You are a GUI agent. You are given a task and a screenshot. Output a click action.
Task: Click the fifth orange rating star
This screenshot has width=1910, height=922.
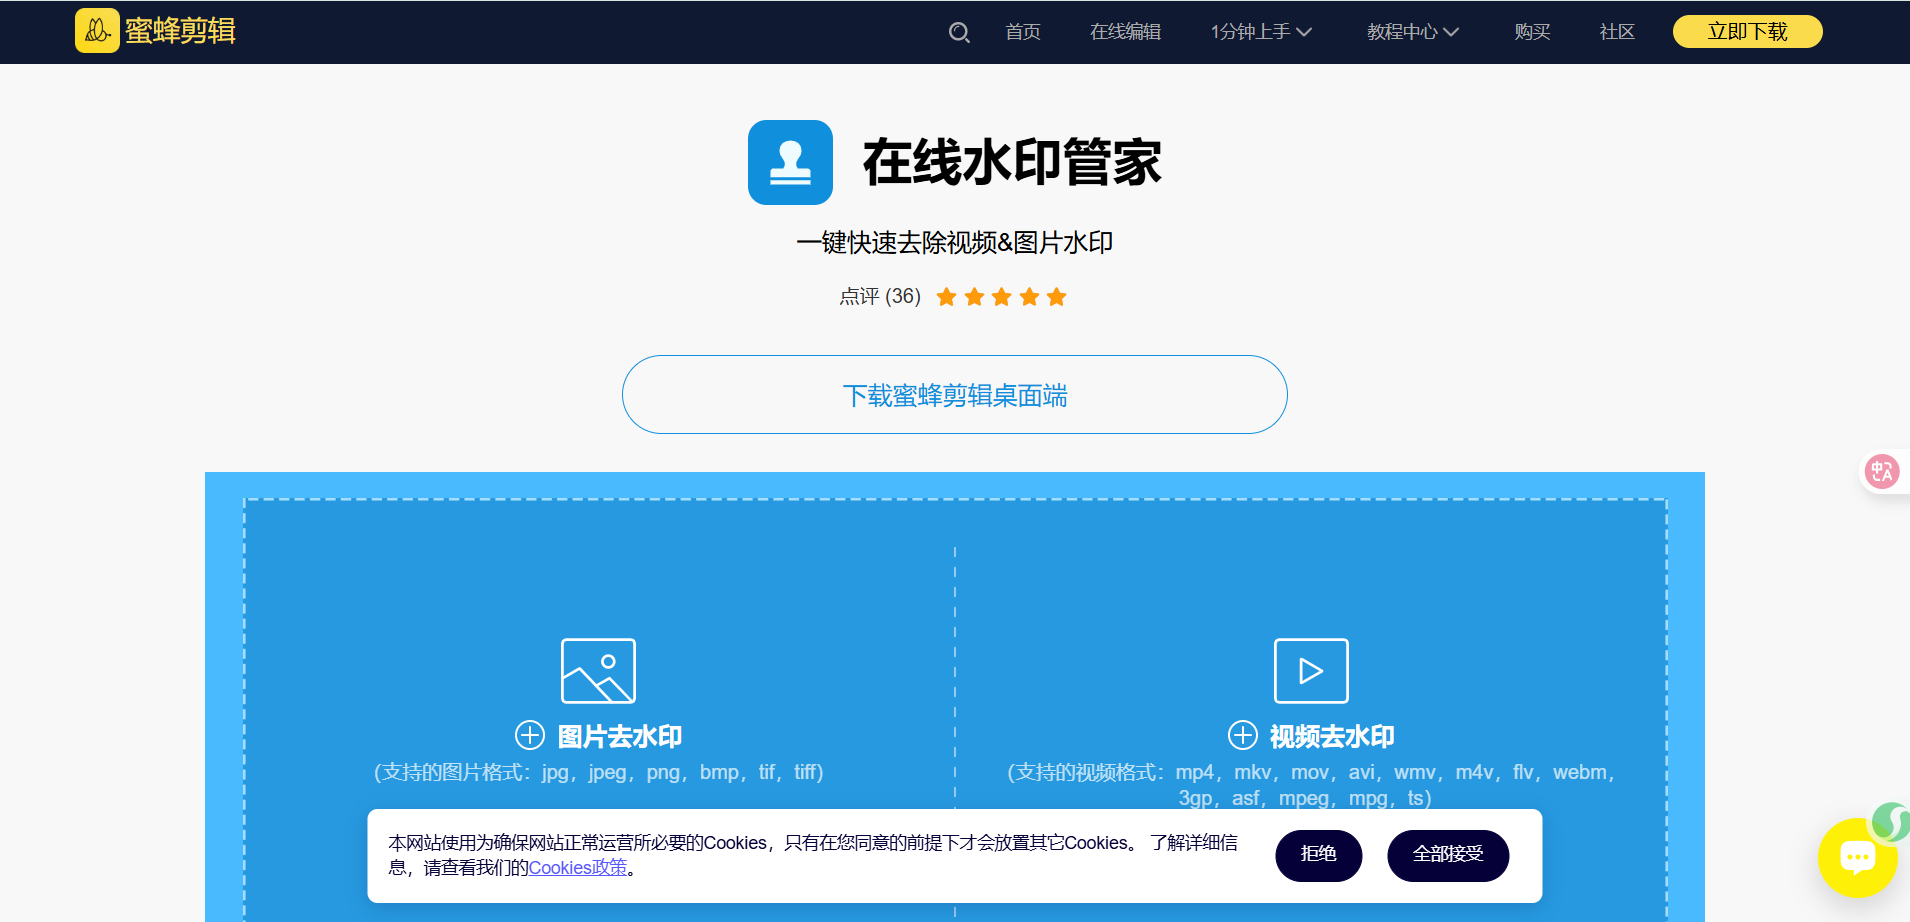(x=1057, y=297)
